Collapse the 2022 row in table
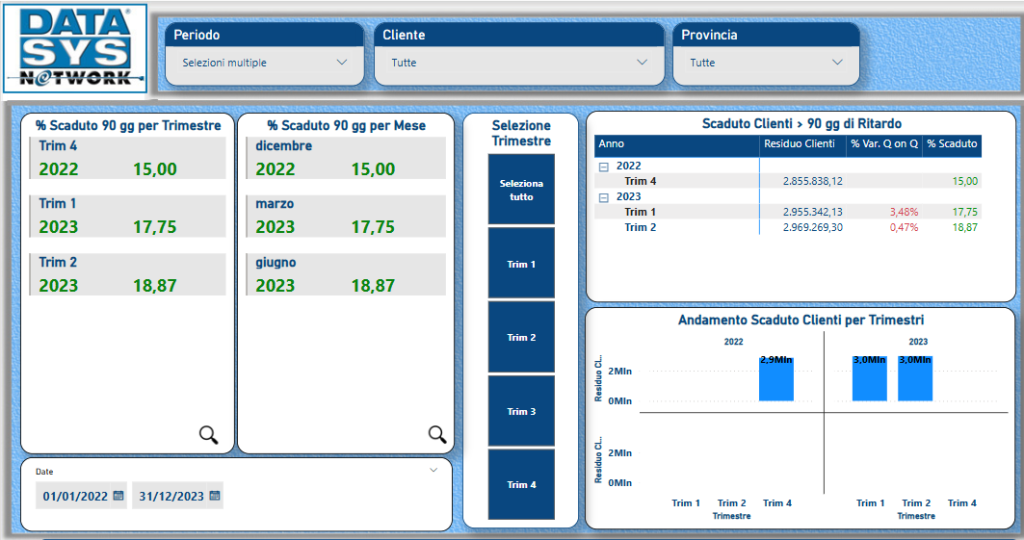The image size is (1024, 540). tap(604, 166)
